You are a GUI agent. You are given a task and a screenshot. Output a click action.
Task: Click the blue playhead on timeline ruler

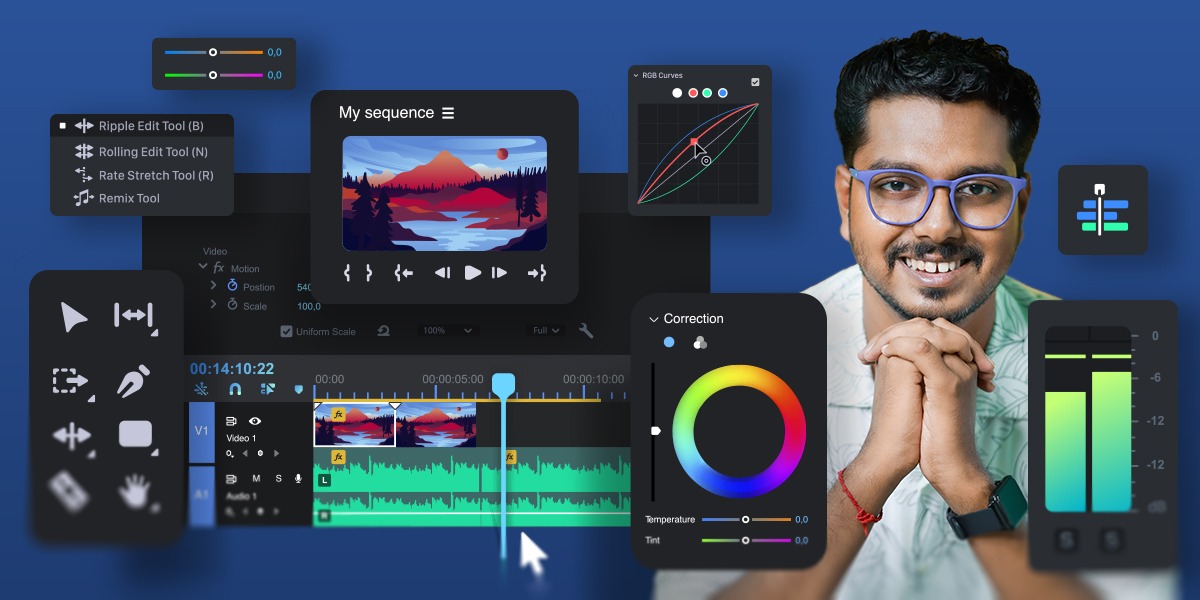503,383
